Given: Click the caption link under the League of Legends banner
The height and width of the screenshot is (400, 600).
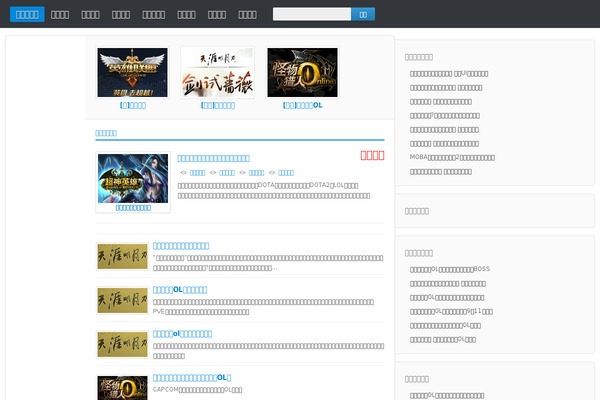Looking at the screenshot, I should pos(133,105).
